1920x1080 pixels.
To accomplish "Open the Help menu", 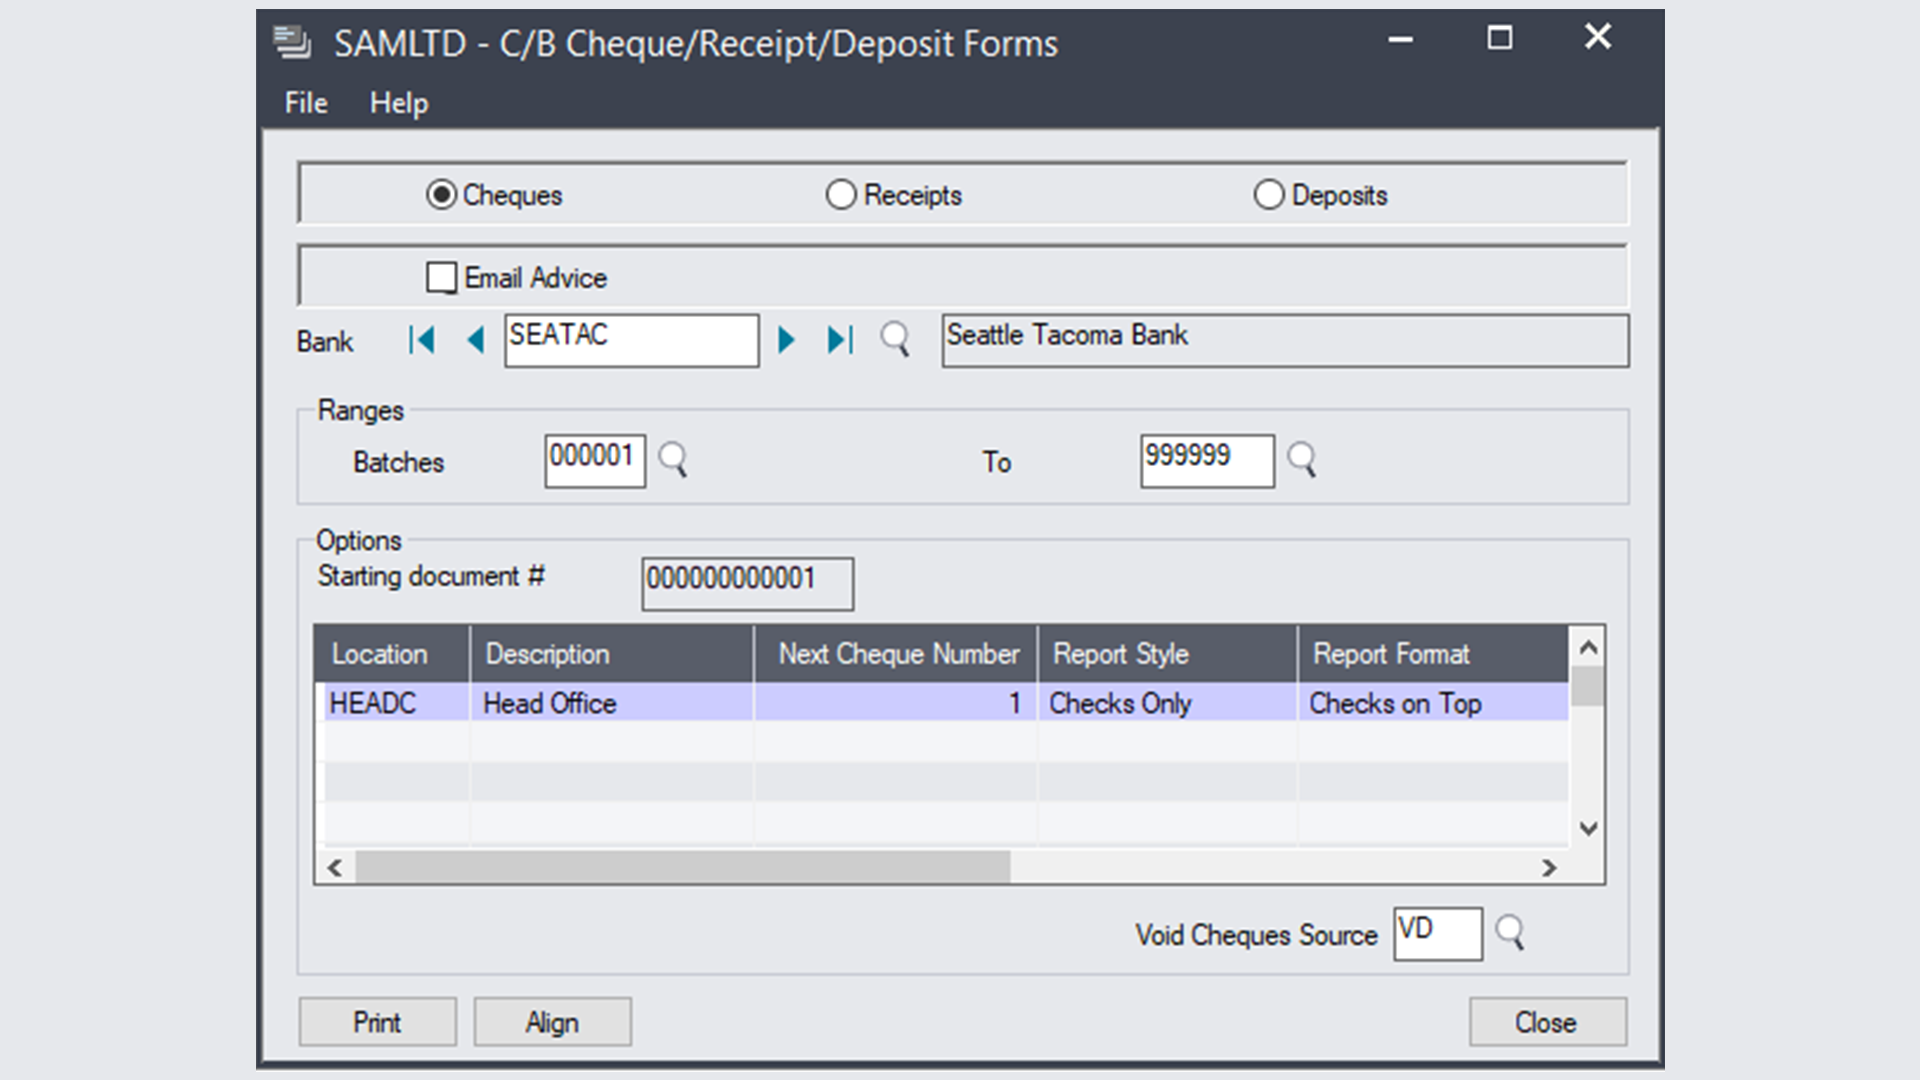I will tap(398, 102).
